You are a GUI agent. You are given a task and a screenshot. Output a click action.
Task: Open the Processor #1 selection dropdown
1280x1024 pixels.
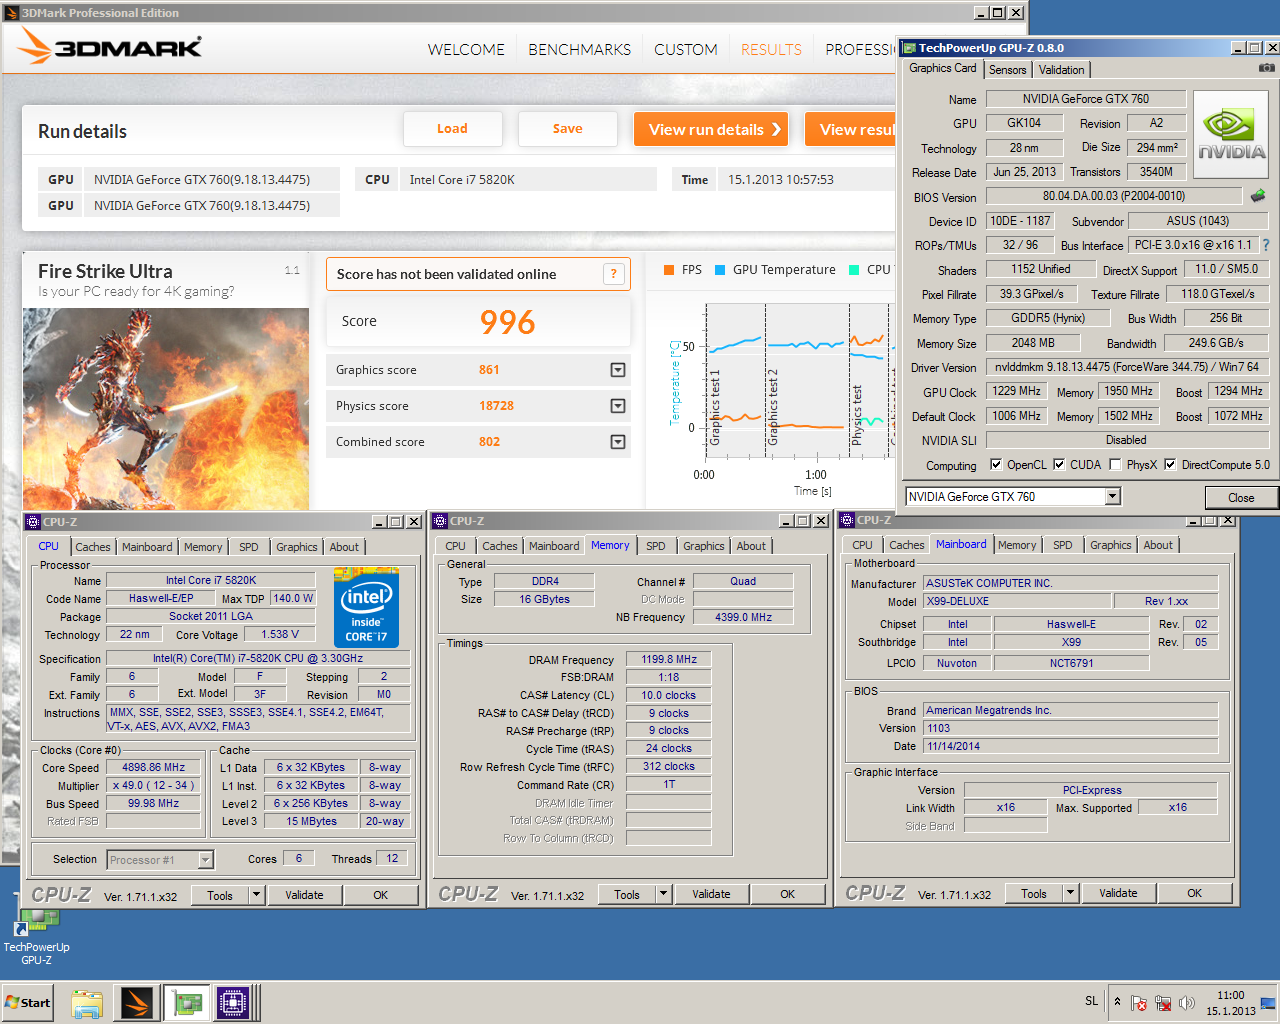pyautogui.click(x=205, y=860)
